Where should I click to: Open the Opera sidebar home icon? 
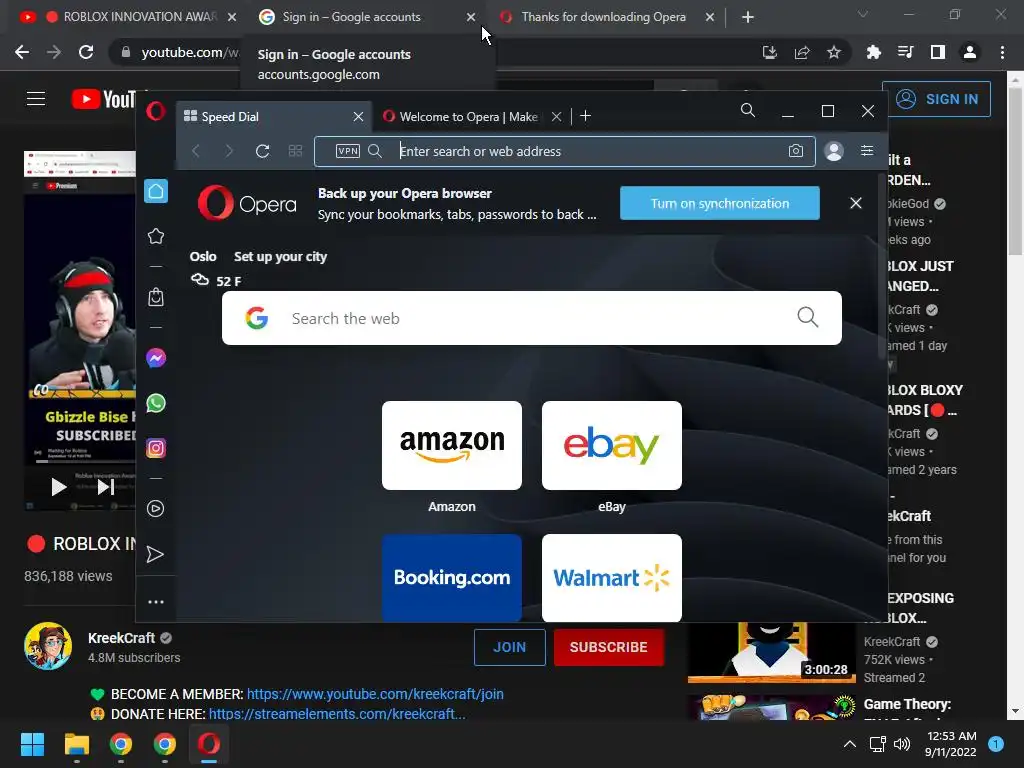pyautogui.click(x=156, y=191)
